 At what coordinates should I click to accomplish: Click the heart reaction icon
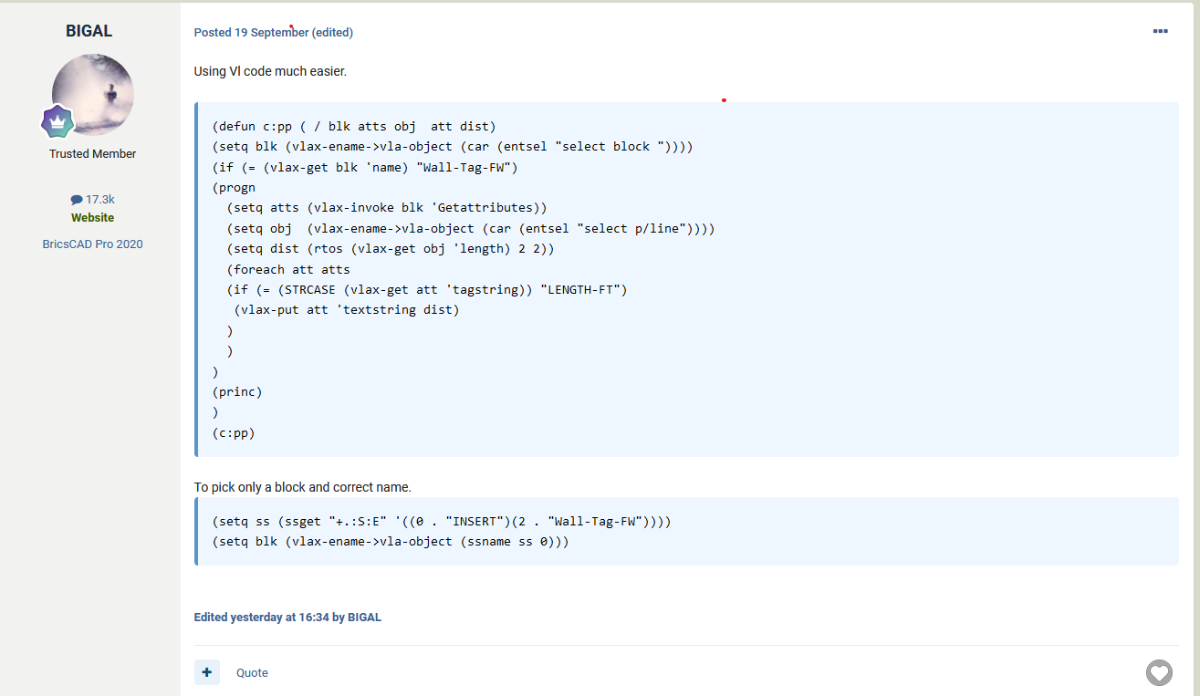point(1158,673)
